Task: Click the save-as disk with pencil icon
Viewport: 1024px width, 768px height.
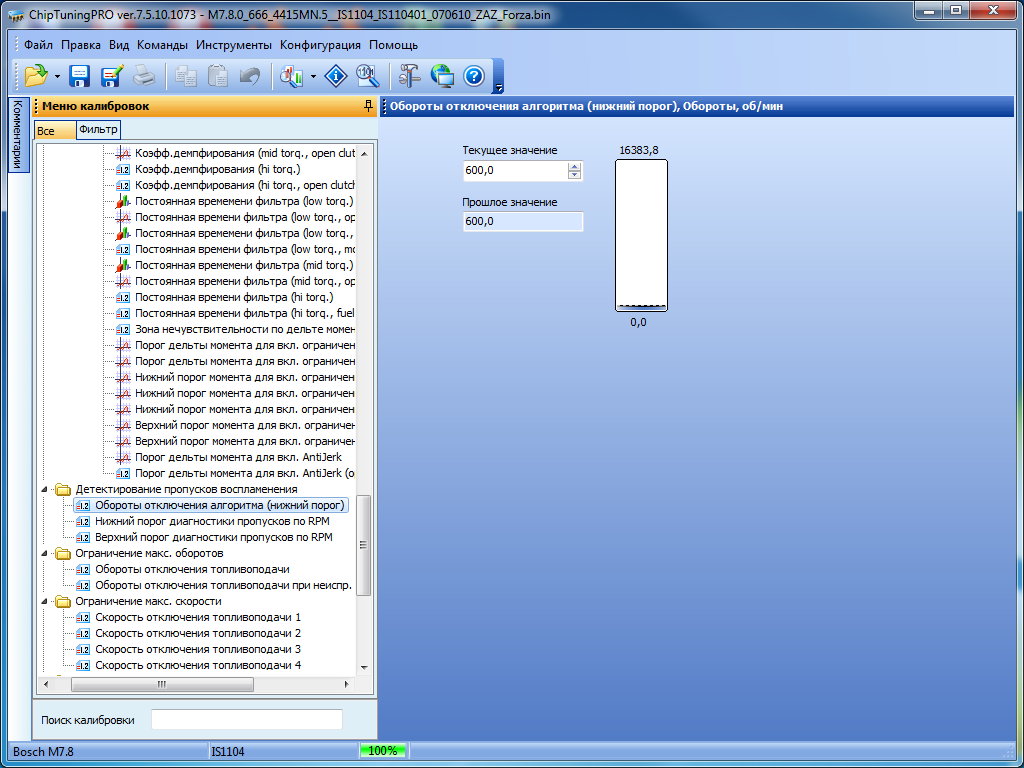Action: [x=111, y=75]
